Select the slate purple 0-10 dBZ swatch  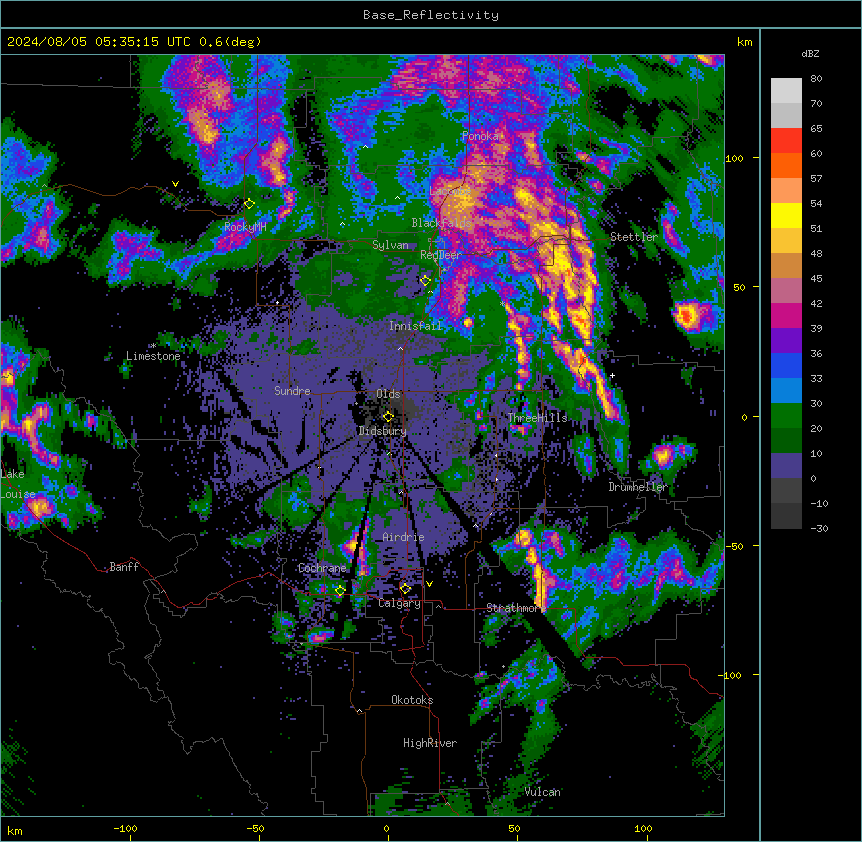point(786,466)
